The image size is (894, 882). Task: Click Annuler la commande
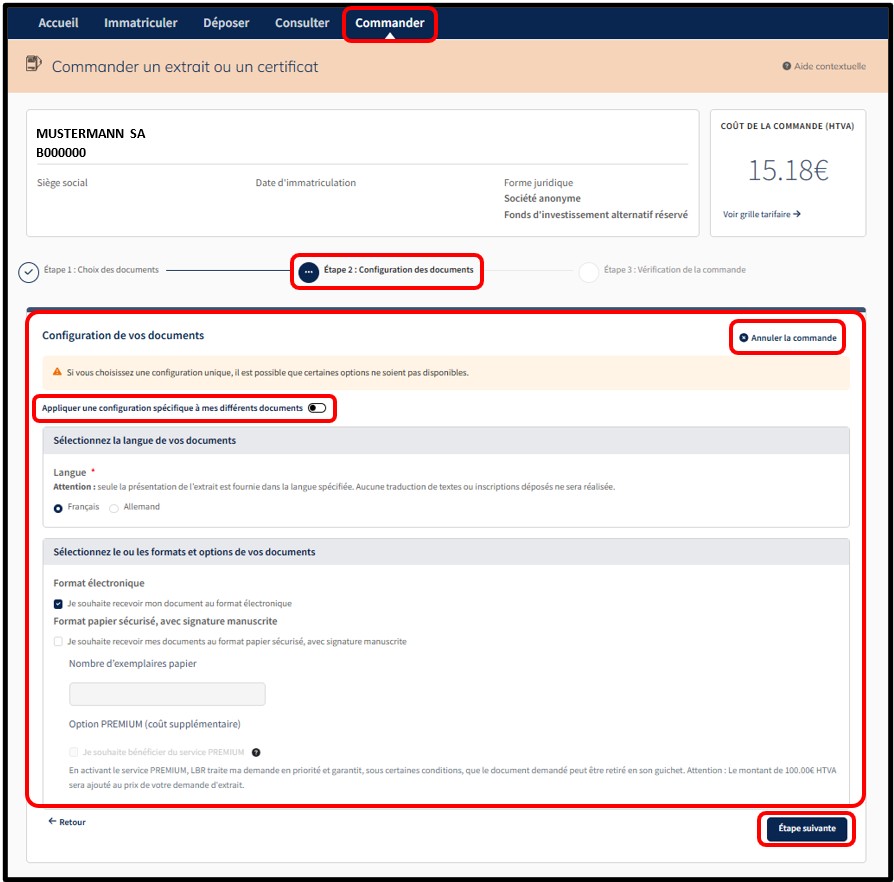tap(788, 338)
